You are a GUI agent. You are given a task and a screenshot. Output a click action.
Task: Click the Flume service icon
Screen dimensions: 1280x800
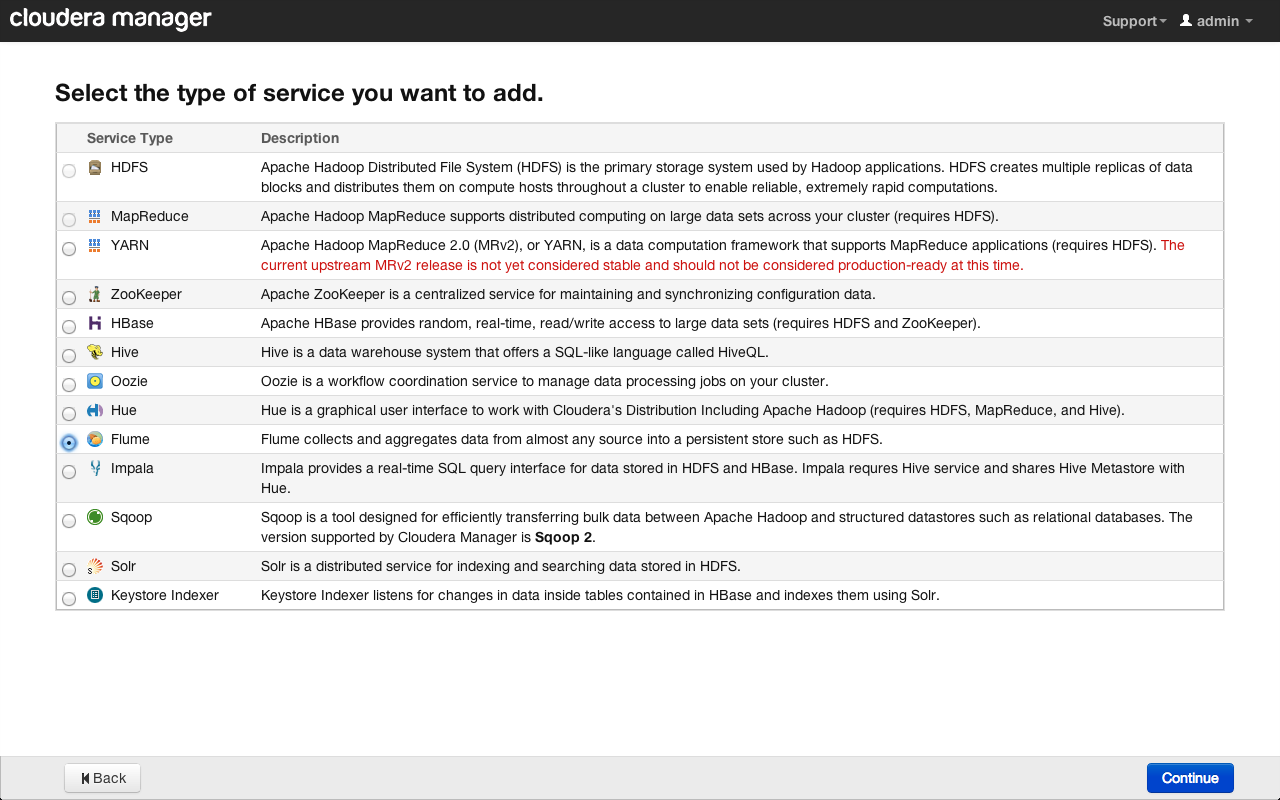click(95, 439)
